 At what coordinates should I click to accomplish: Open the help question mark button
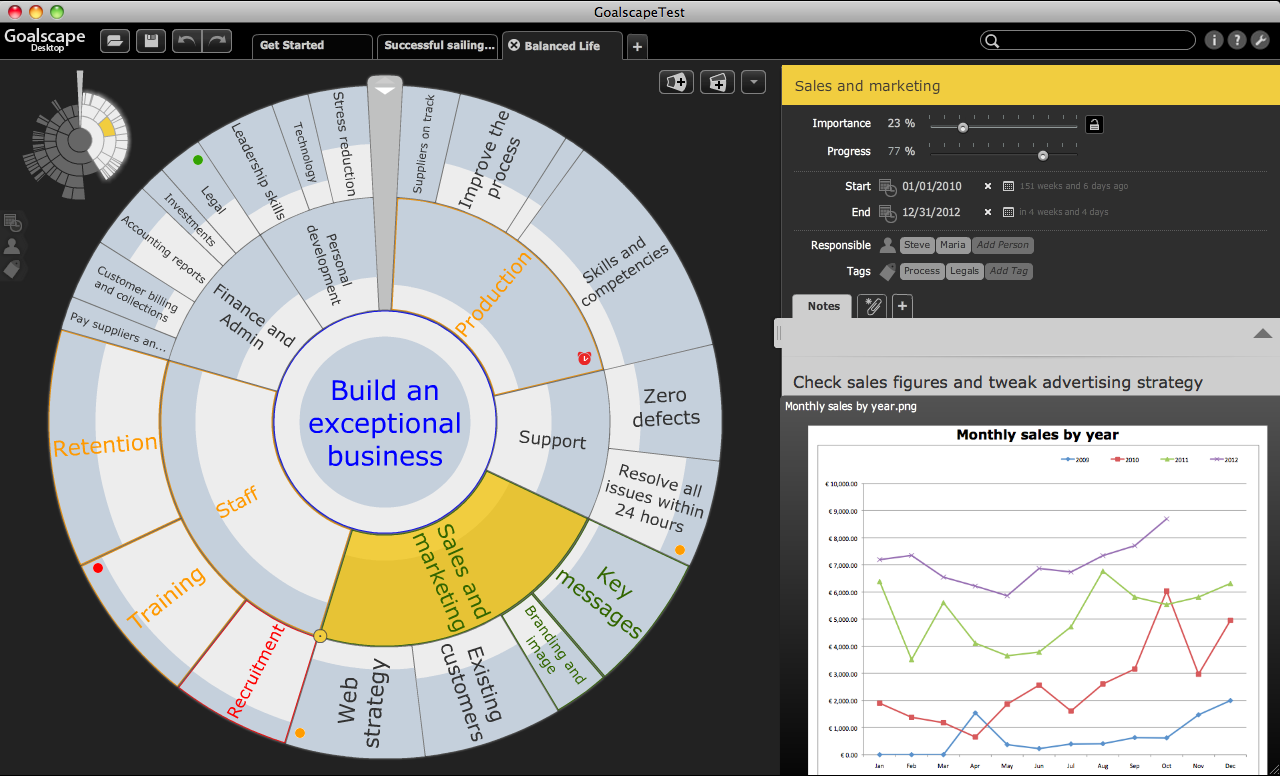[x=1237, y=41]
